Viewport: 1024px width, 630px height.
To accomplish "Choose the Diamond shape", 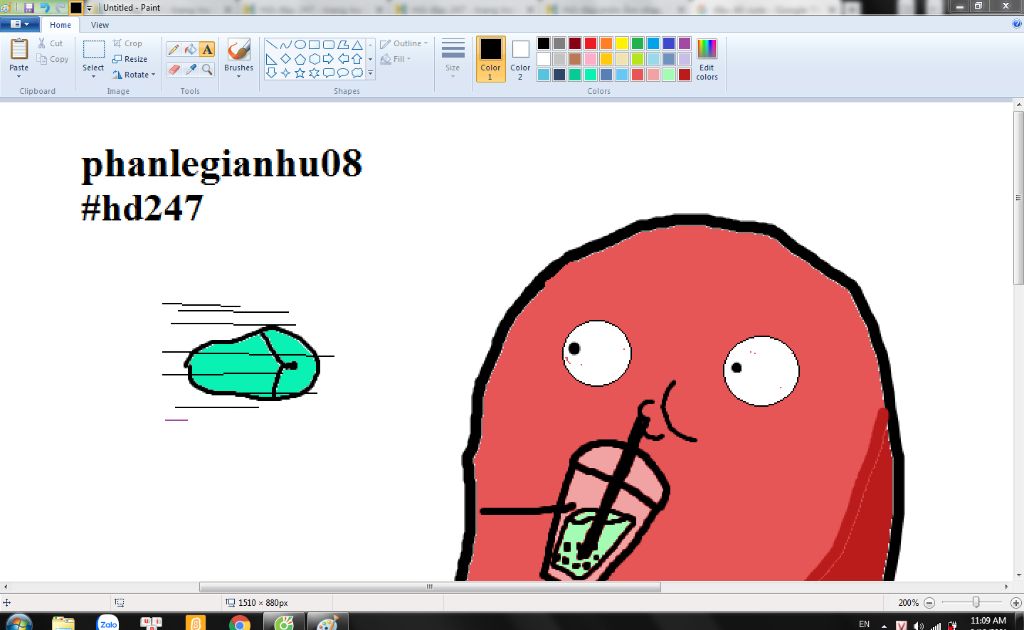I will pyautogui.click(x=285, y=59).
